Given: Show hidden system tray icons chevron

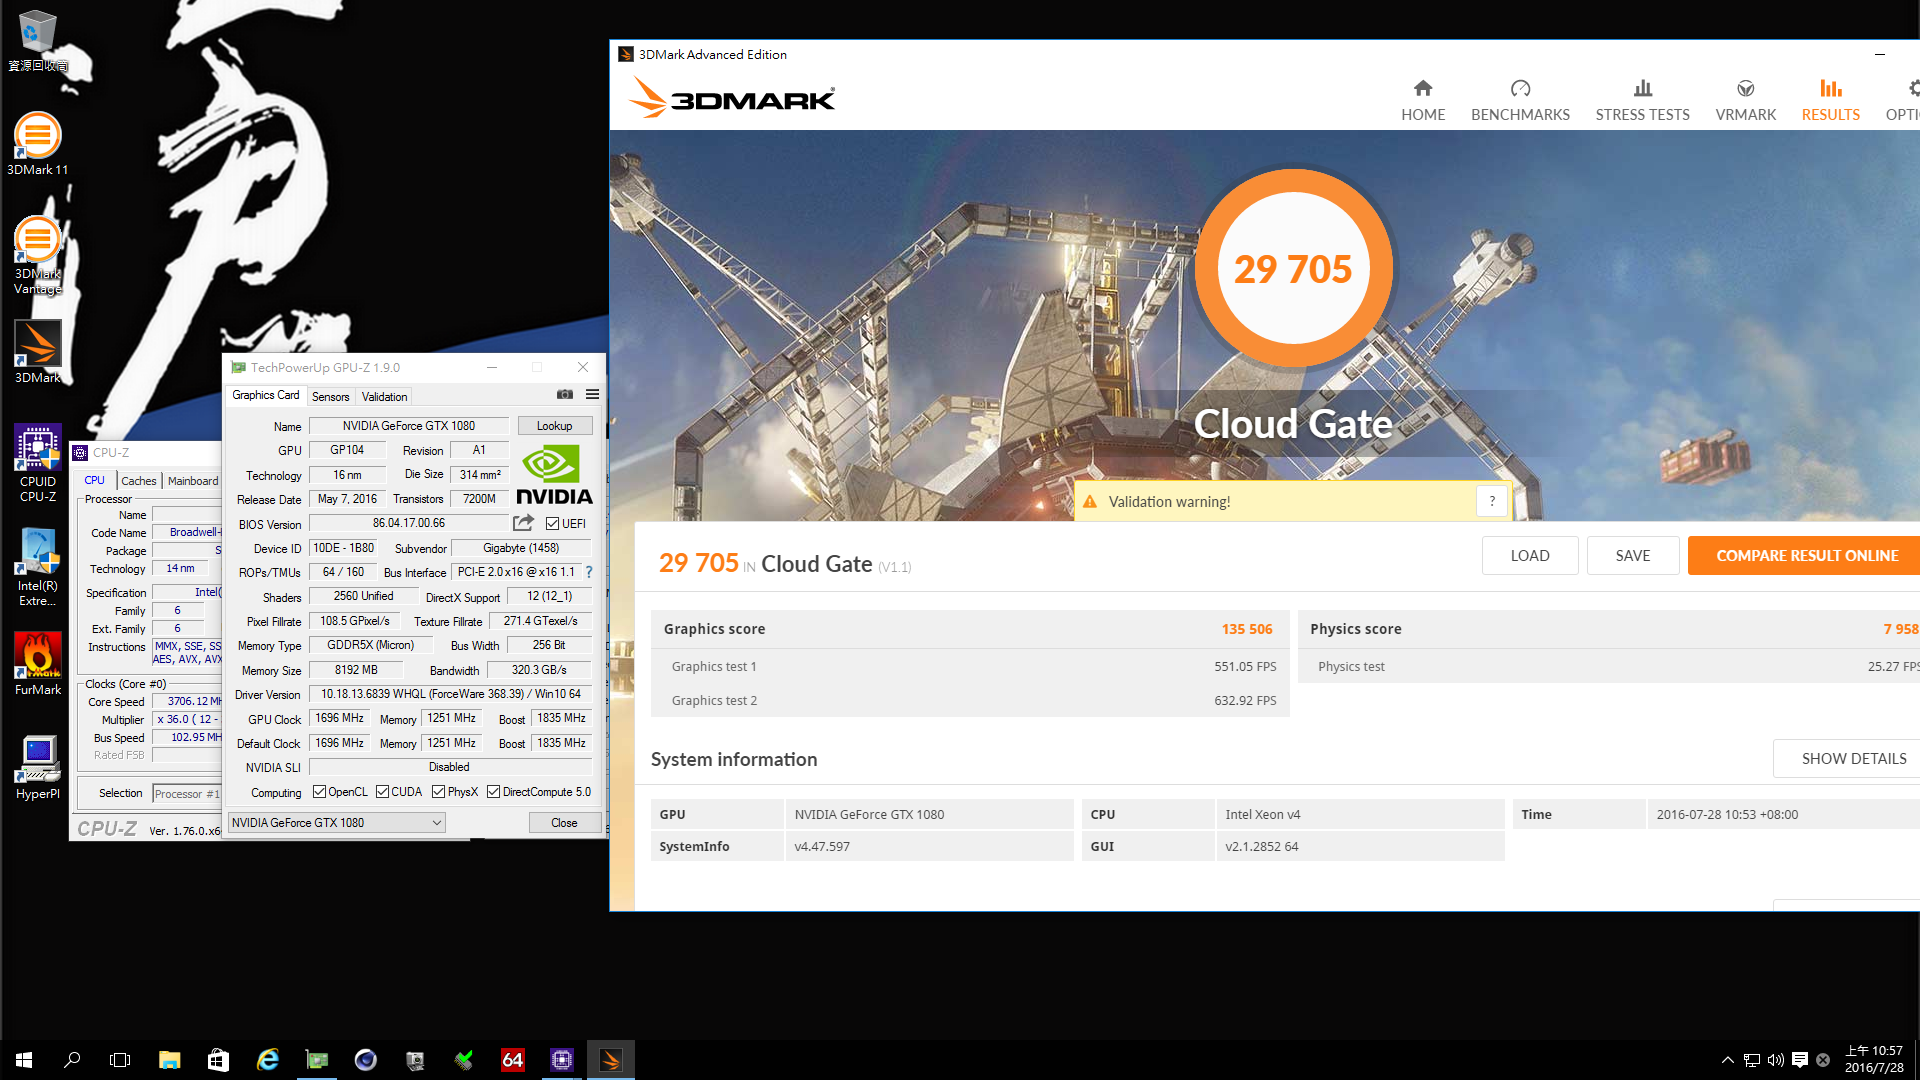Looking at the screenshot, I should [x=1727, y=1060].
